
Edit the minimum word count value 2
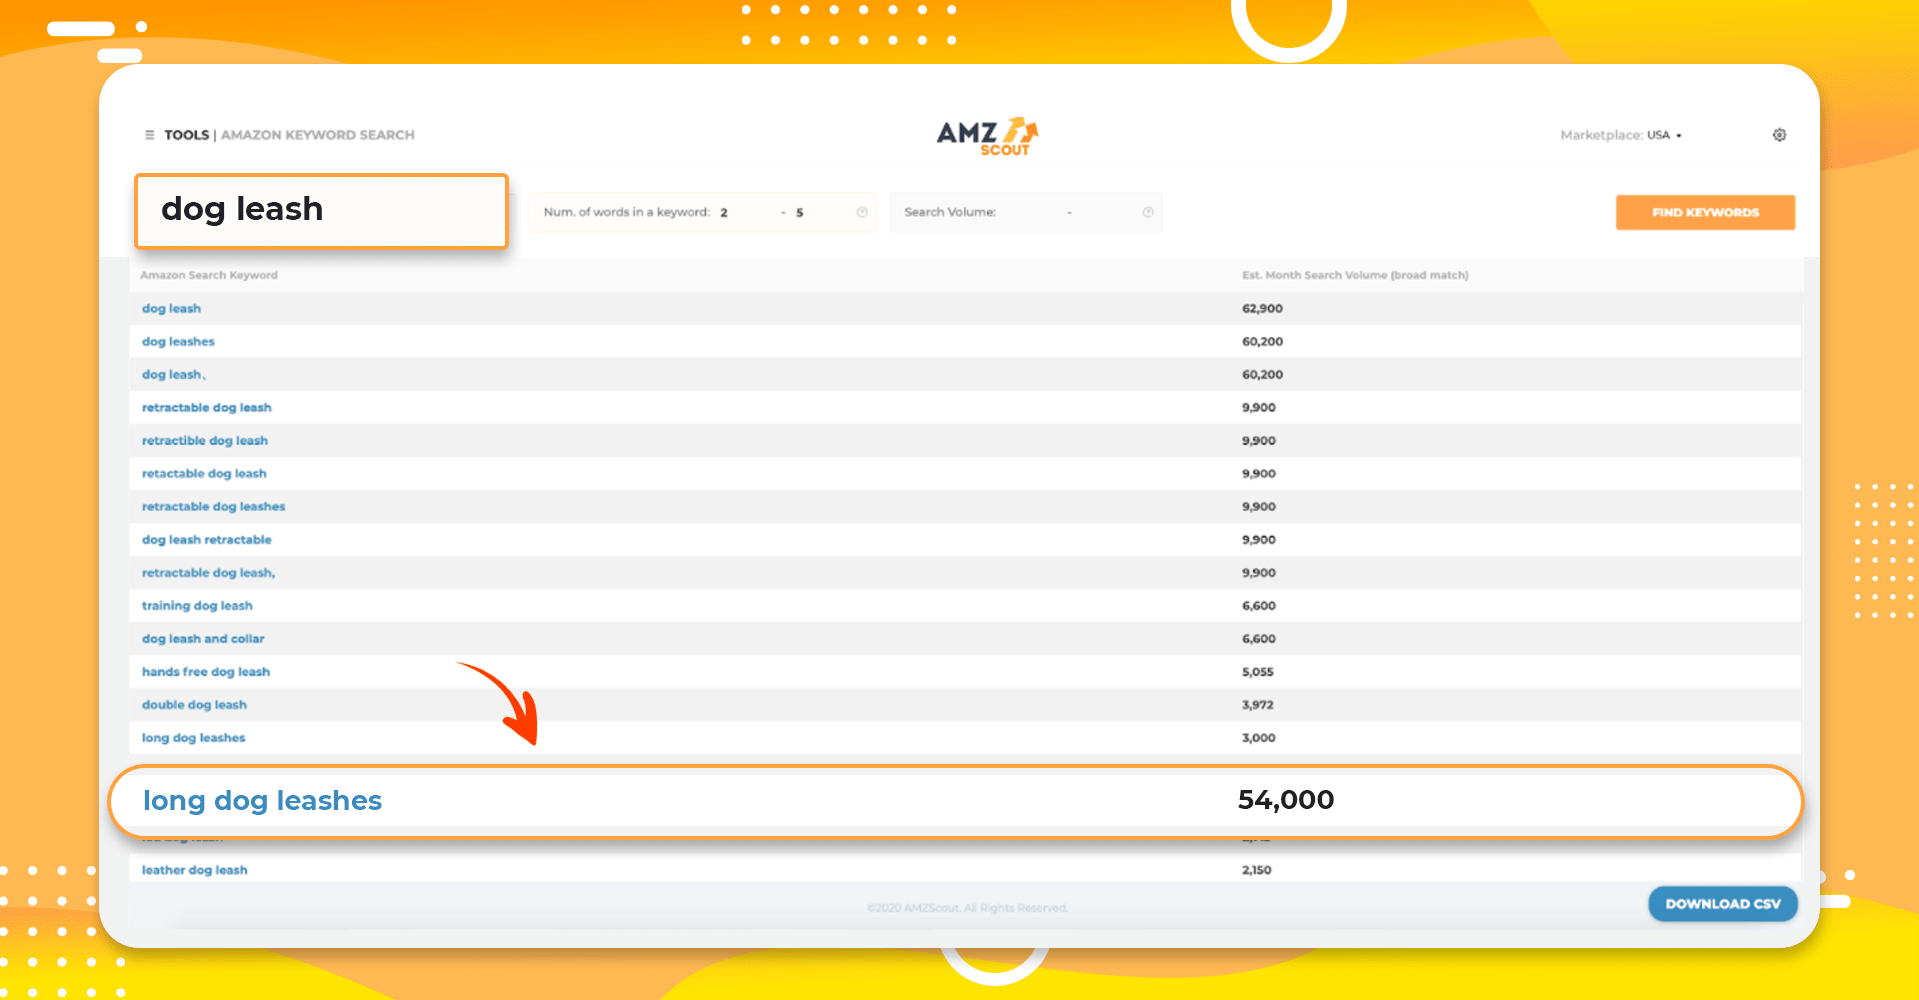pyautogui.click(x=724, y=212)
